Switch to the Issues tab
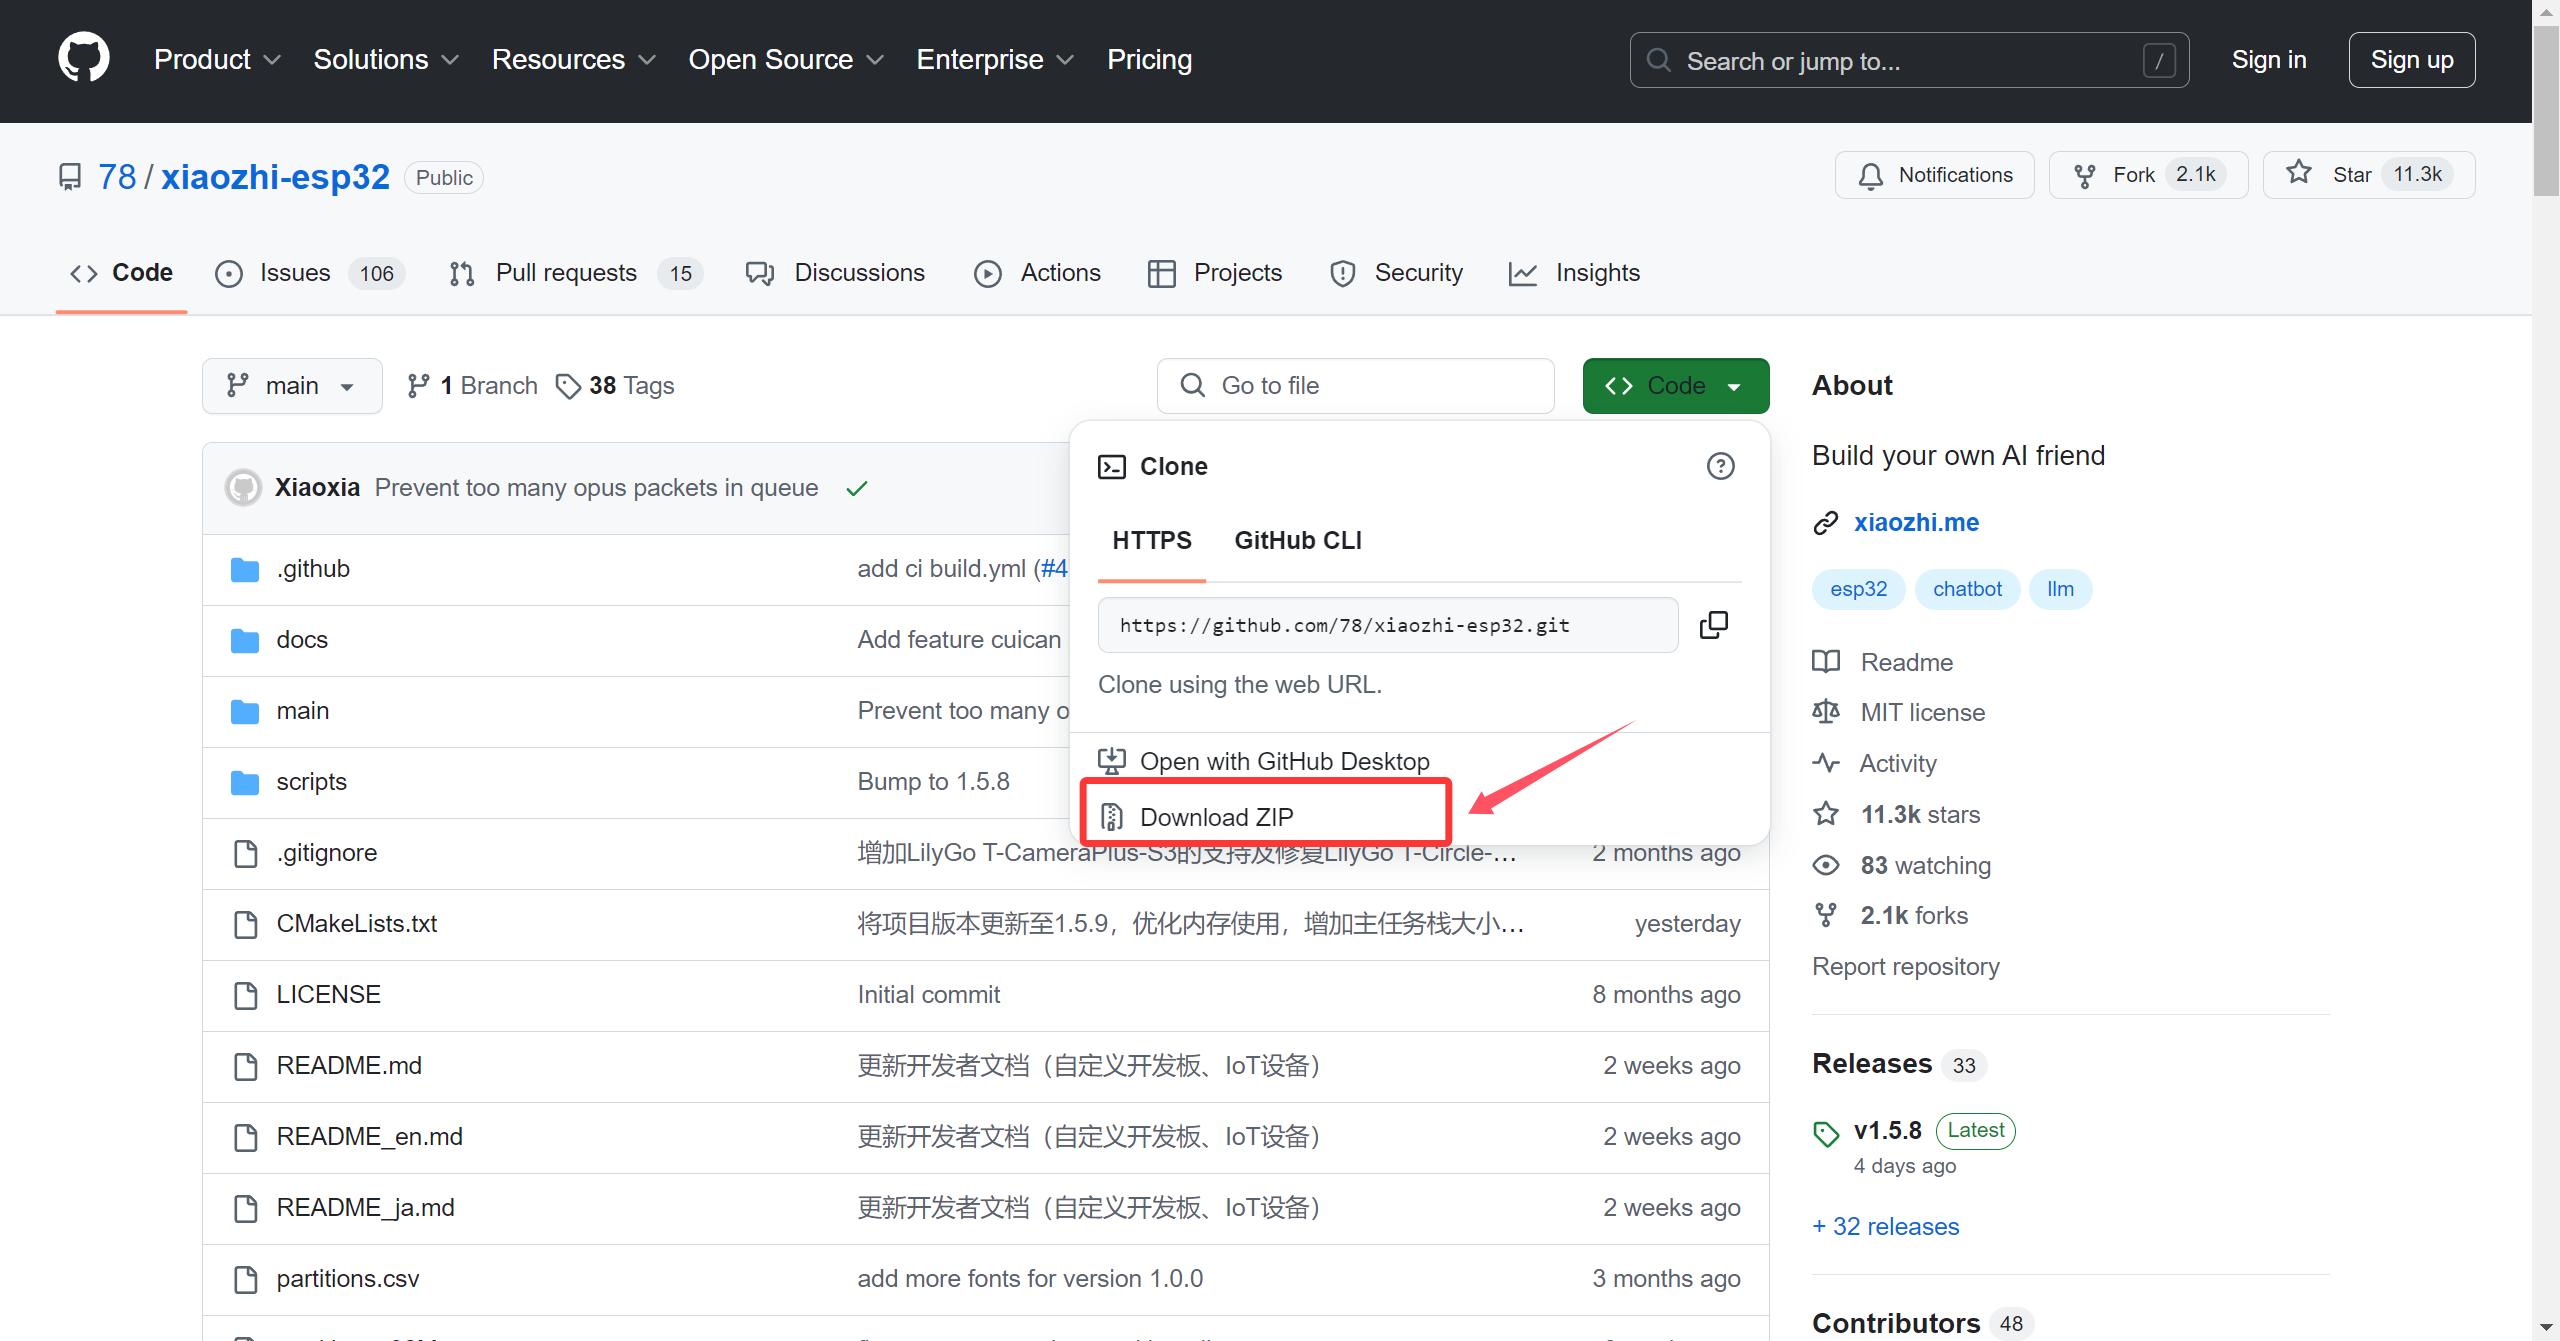 [311, 273]
